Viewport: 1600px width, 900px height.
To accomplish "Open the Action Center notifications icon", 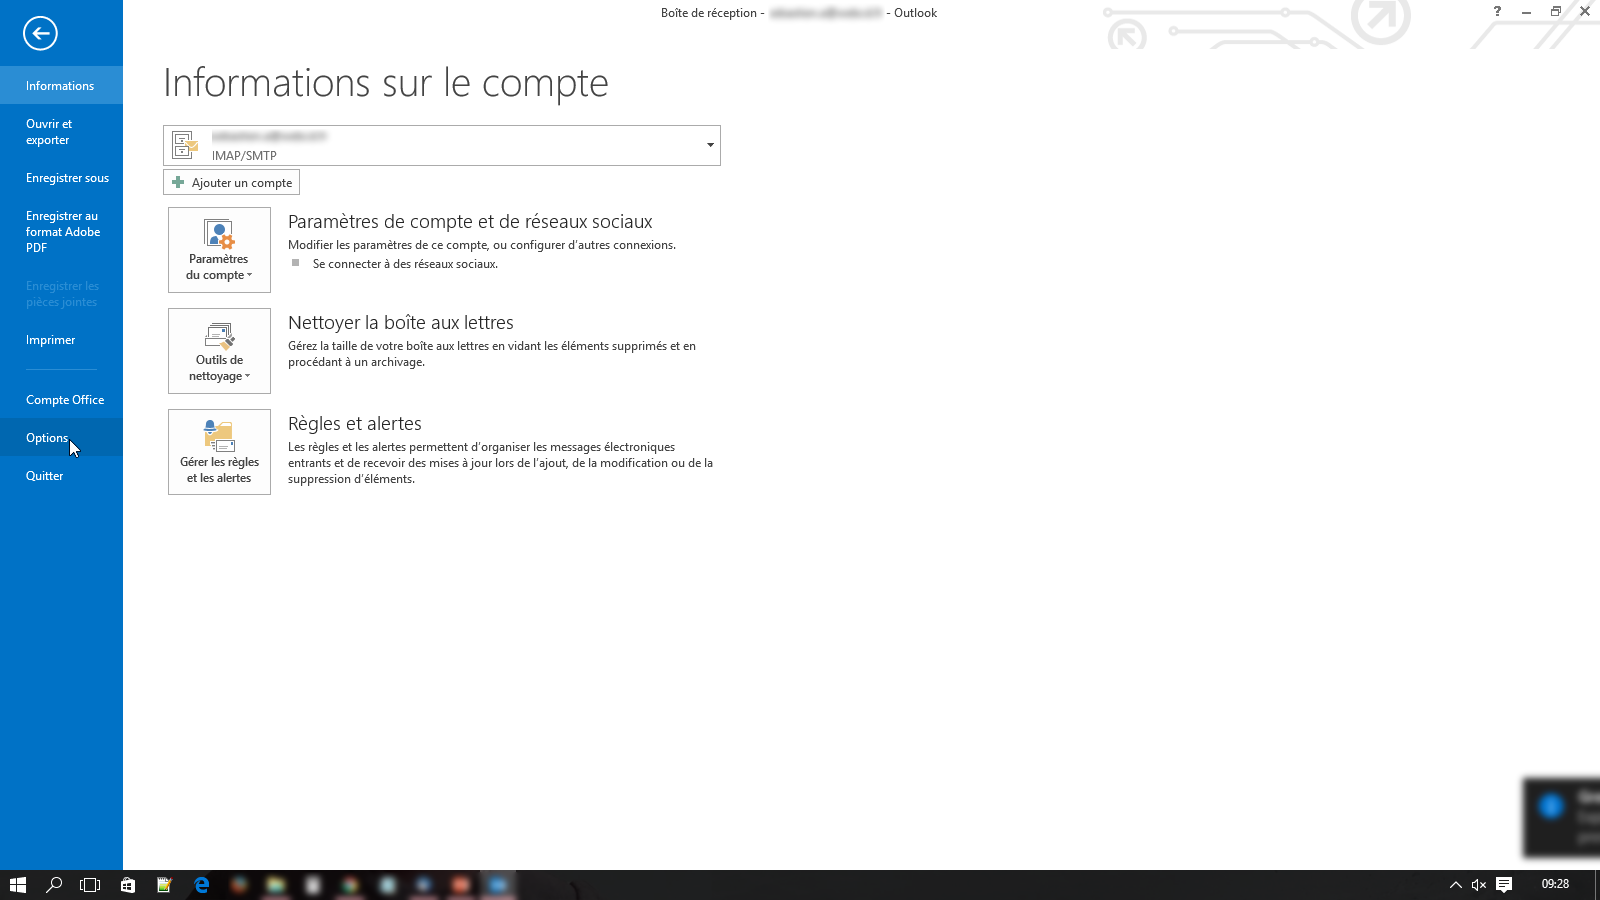I will [x=1504, y=885].
